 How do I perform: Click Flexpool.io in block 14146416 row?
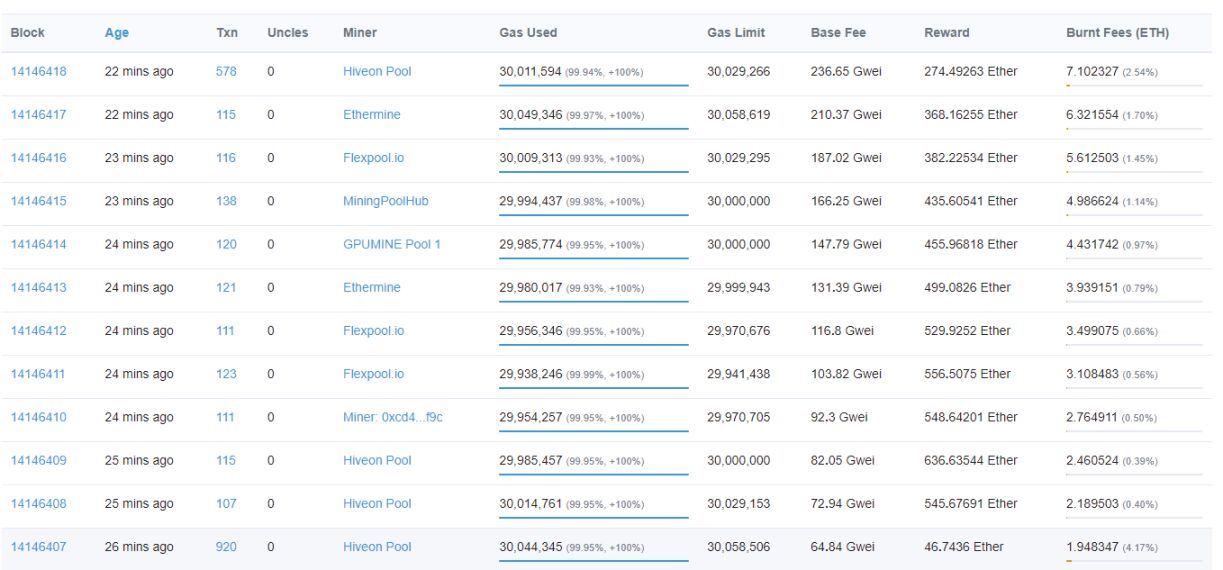click(373, 158)
